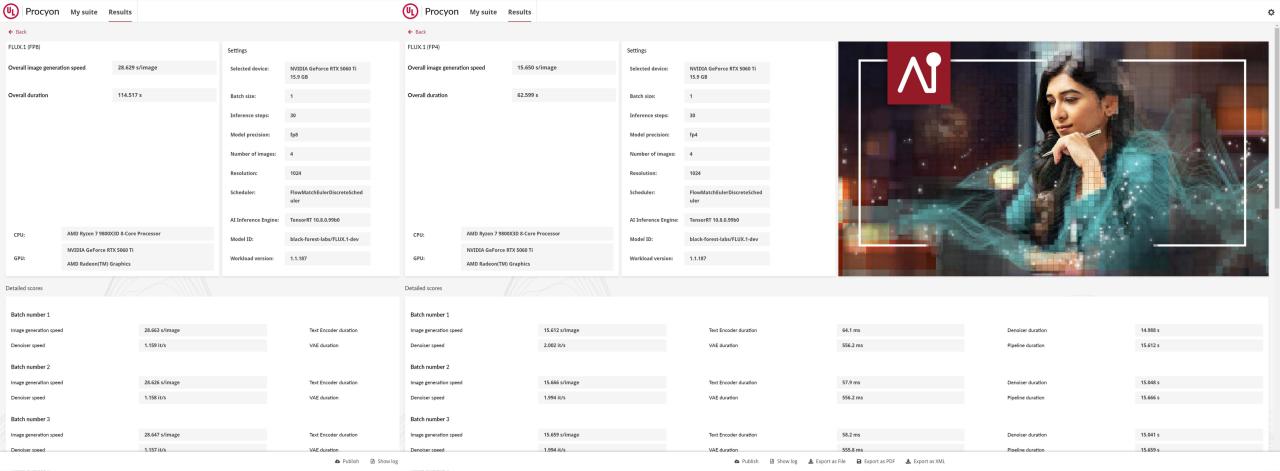The height and width of the screenshot is (471, 1280).
Task: Click the UL logo in left window
Action: [13, 12]
